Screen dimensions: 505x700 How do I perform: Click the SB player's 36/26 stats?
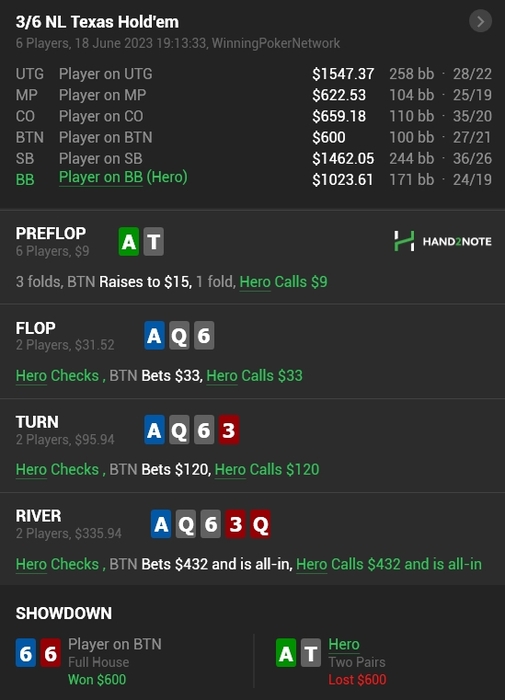(472, 158)
